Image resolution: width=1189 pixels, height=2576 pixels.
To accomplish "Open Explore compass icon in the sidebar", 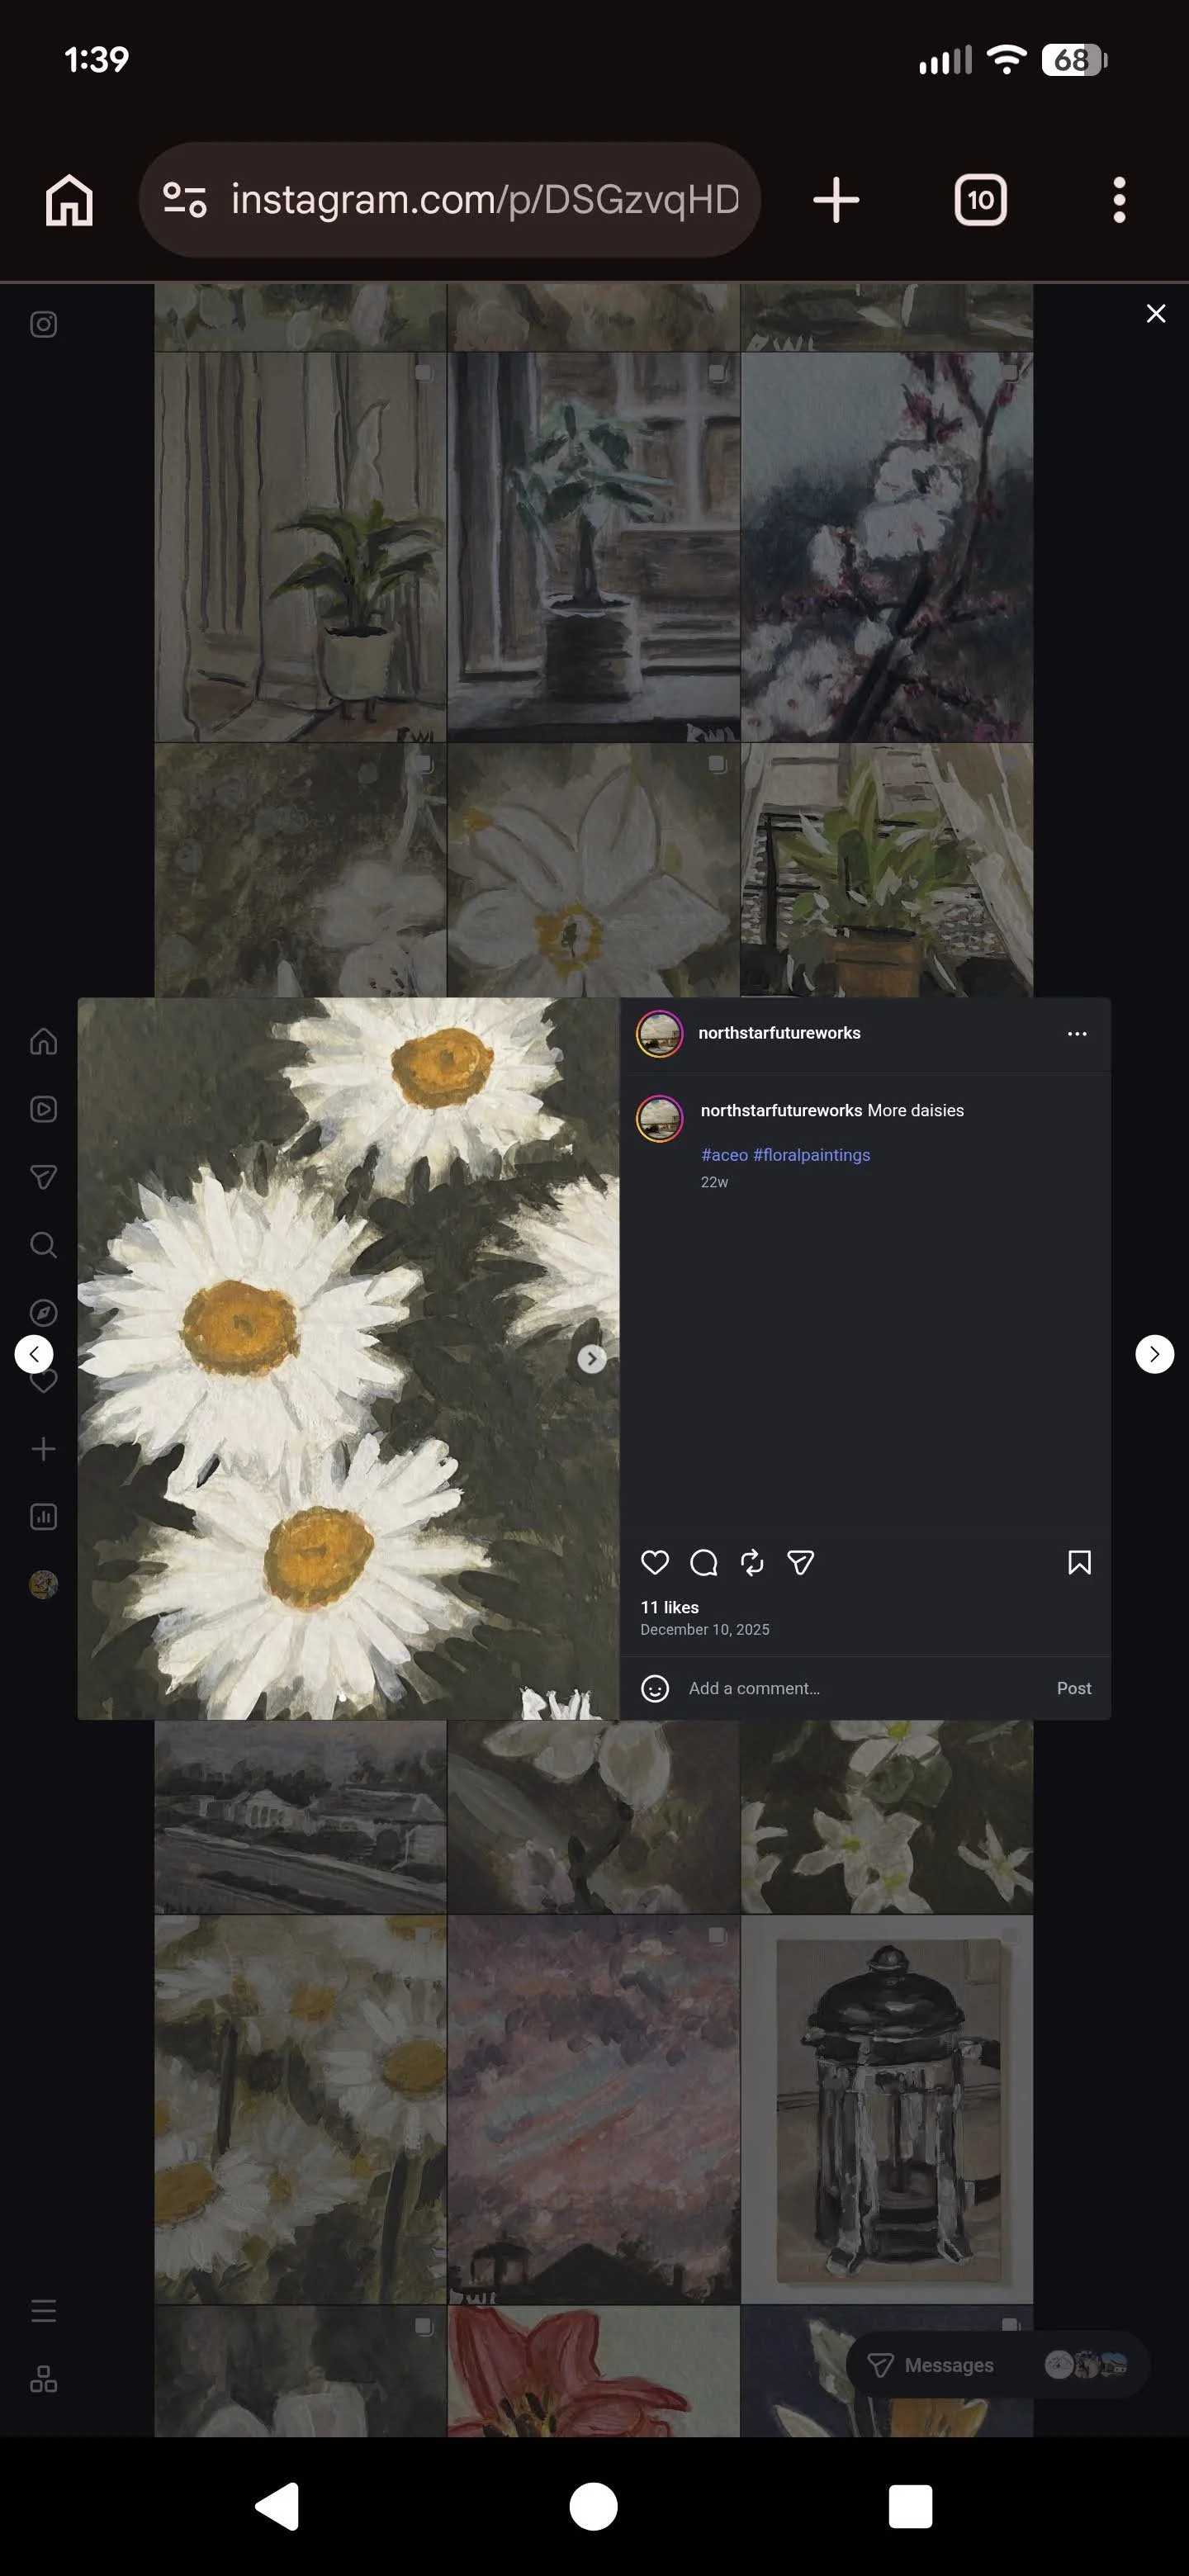I will (x=44, y=1312).
